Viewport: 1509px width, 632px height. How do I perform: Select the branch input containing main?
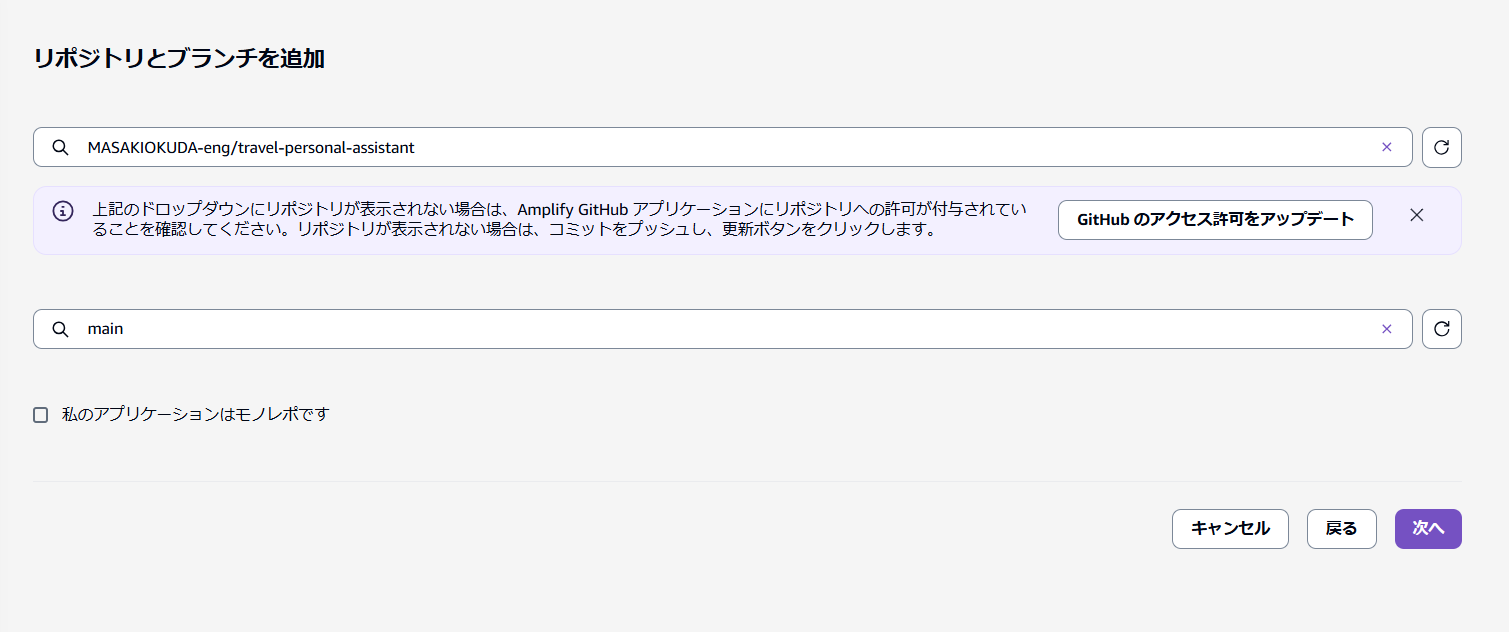pyautogui.click(x=700, y=328)
